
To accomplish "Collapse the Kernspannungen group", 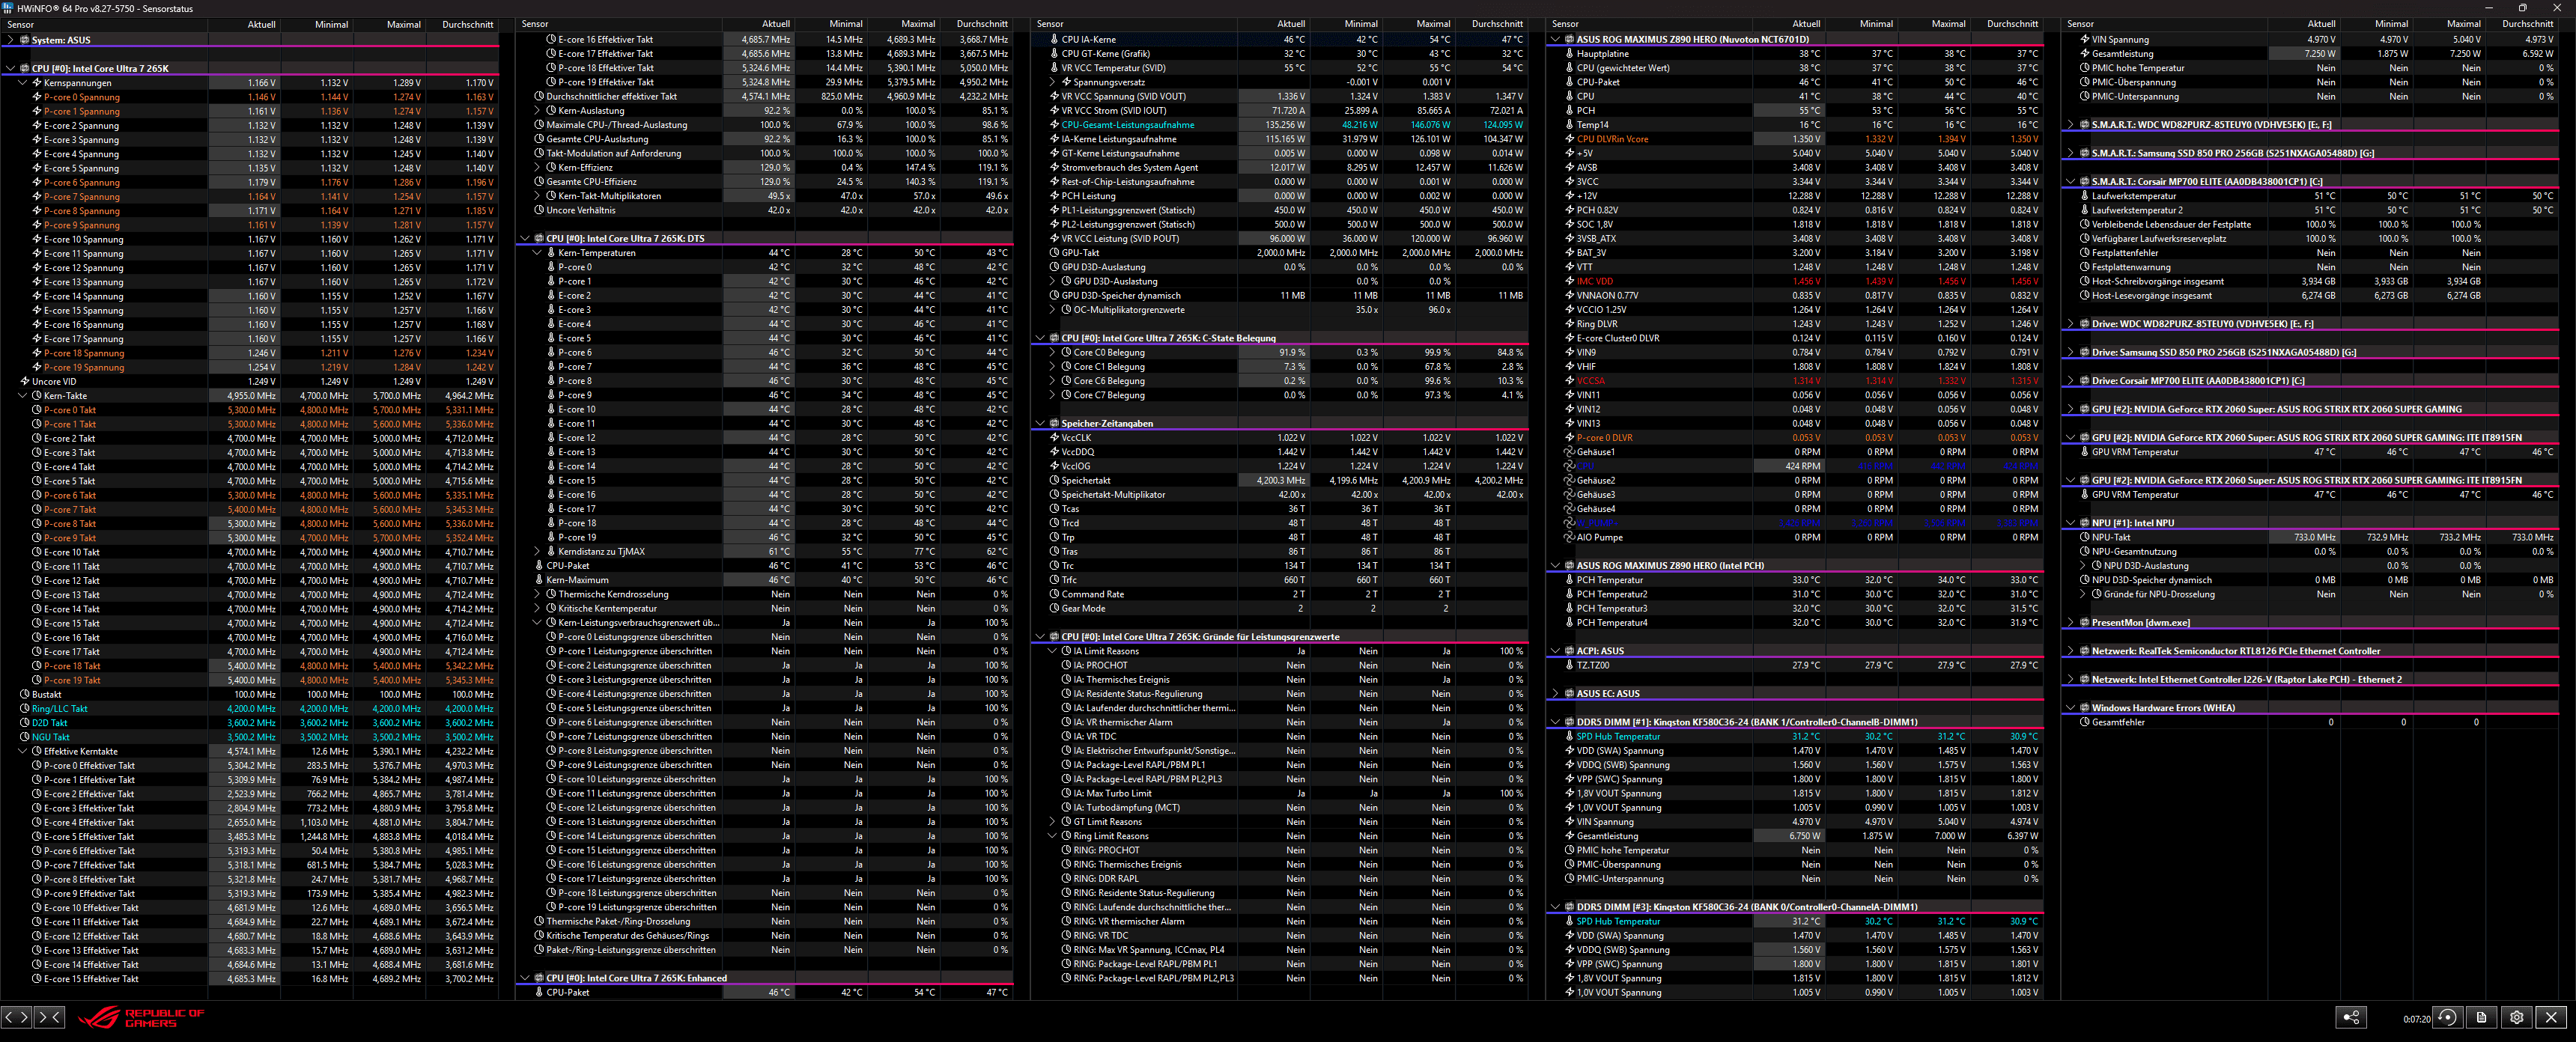I will coord(23,83).
